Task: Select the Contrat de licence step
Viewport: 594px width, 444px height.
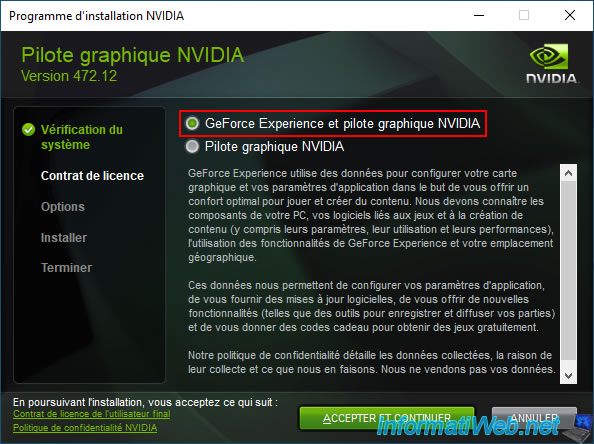Action: tap(92, 176)
